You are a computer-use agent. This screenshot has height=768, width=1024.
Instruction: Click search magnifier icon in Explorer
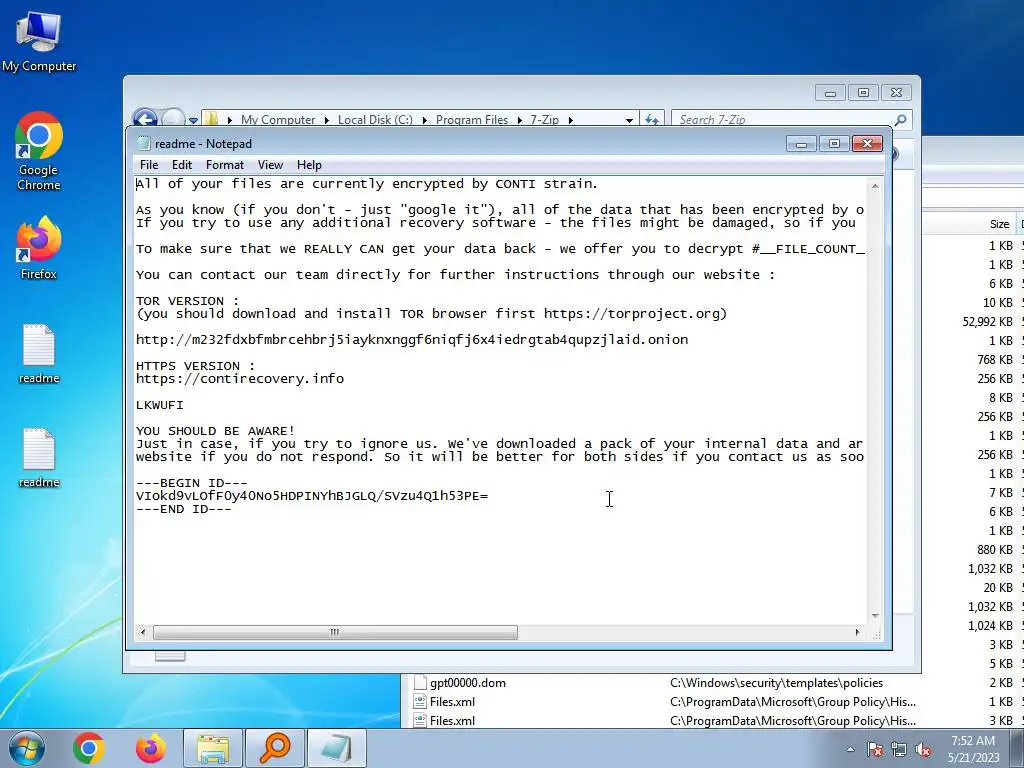pos(901,120)
